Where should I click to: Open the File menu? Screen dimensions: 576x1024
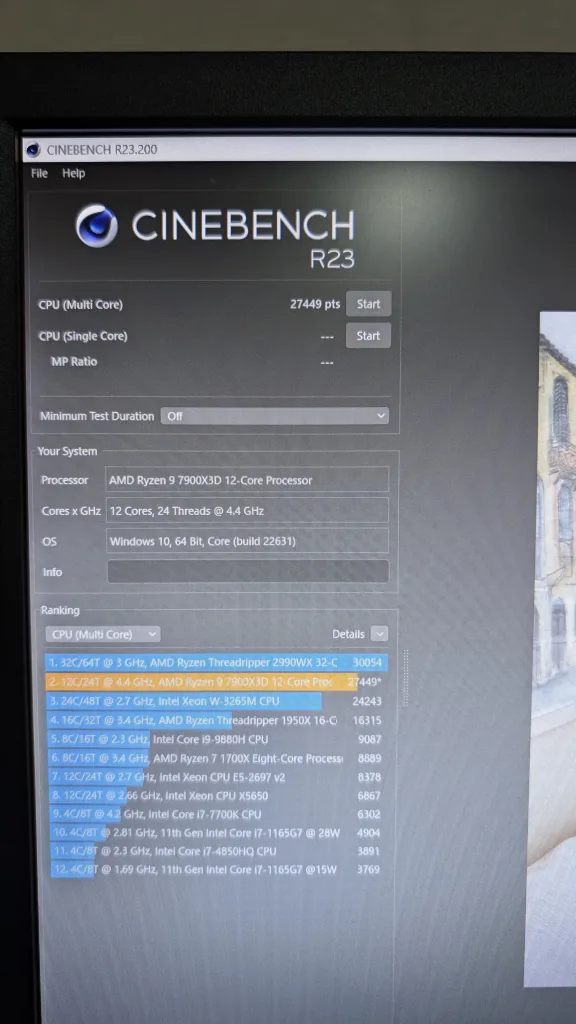coord(39,173)
